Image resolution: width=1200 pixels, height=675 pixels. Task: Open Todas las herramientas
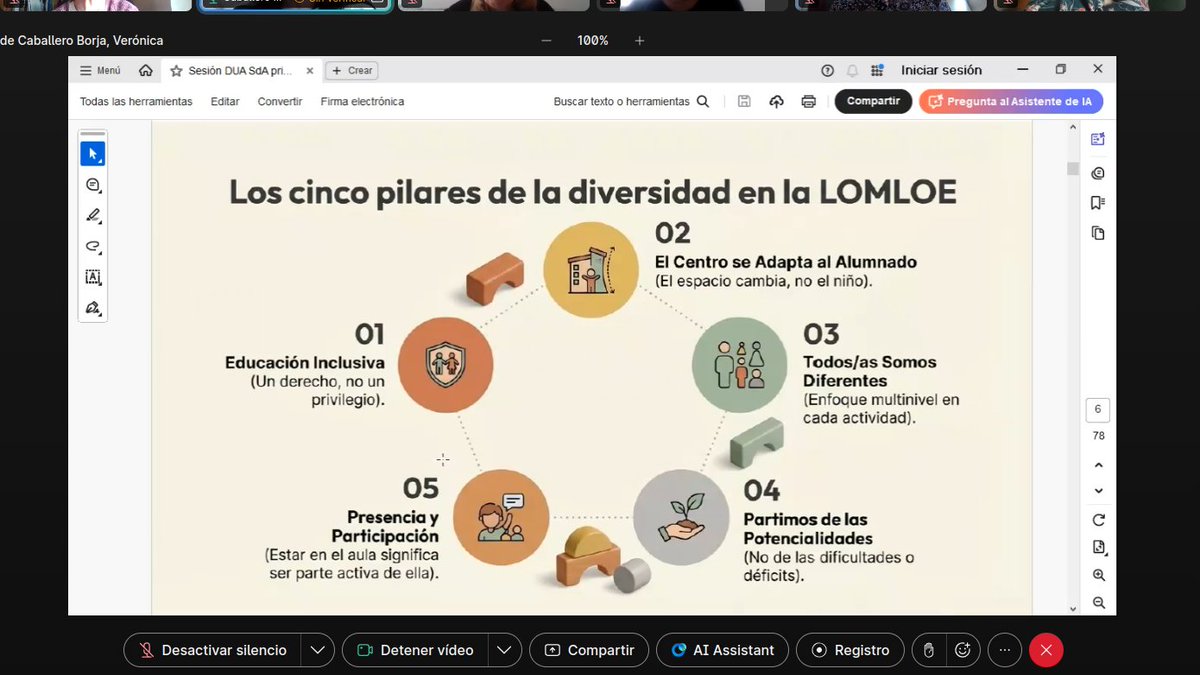136,102
